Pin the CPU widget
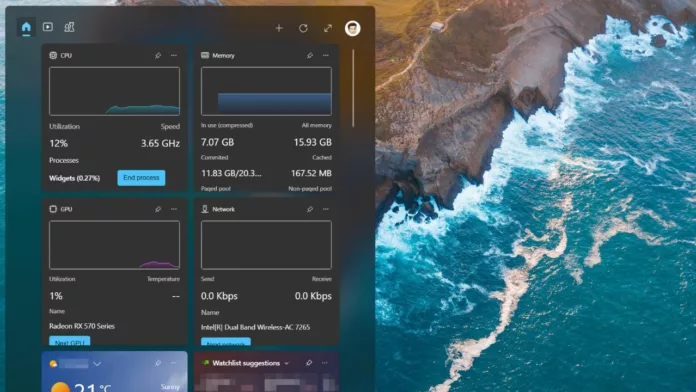 pyautogui.click(x=158, y=55)
